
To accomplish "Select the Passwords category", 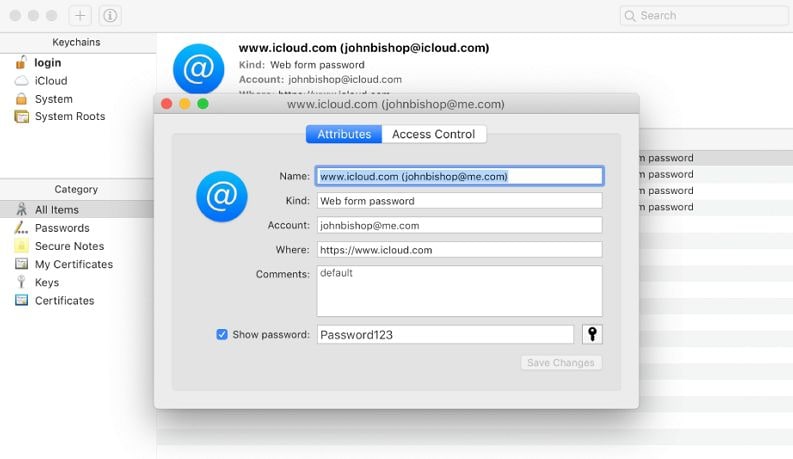I will (62, 228).
